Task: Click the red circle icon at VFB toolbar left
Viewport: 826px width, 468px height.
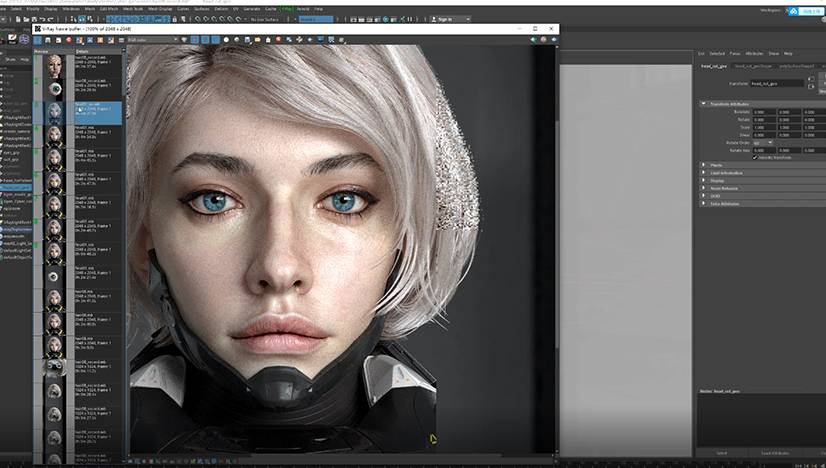Action: click(x=69, y=40)
